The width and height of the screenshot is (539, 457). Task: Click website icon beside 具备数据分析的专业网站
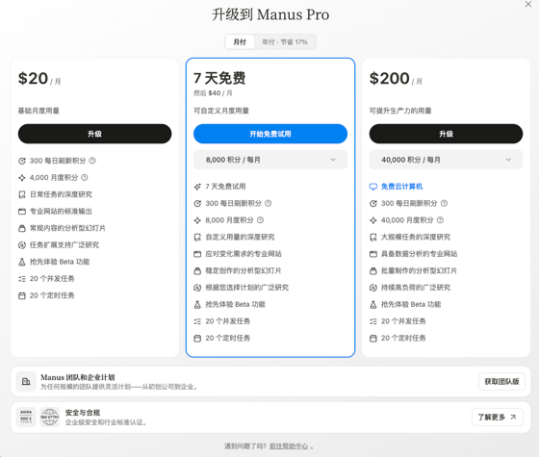[373, 254]
